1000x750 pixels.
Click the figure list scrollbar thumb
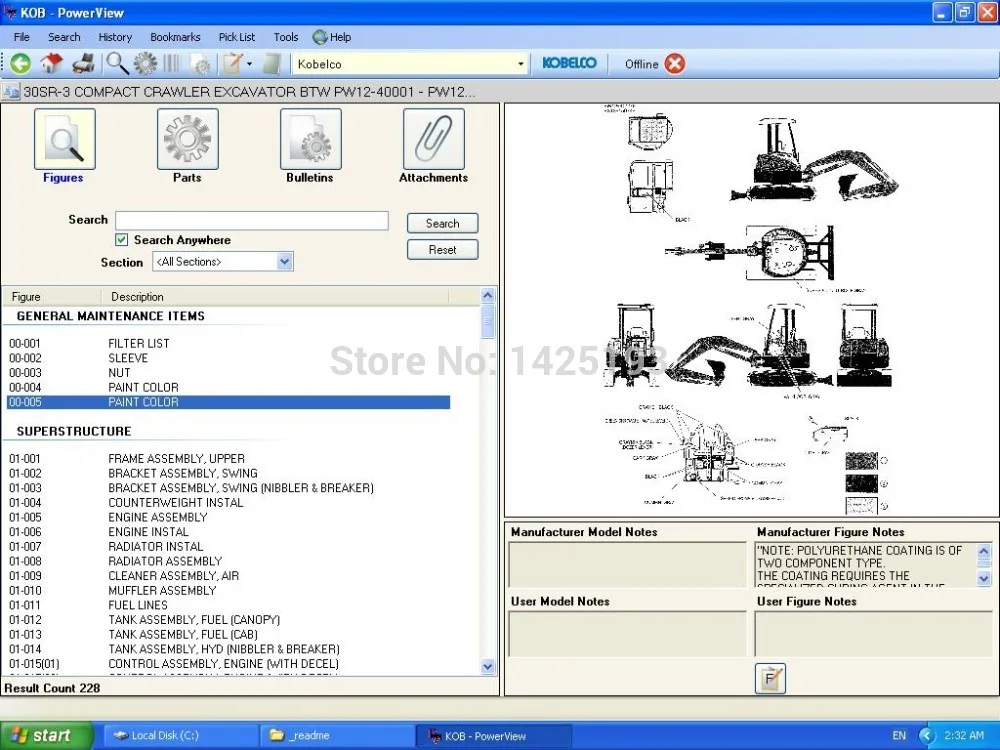click(487, 321)
